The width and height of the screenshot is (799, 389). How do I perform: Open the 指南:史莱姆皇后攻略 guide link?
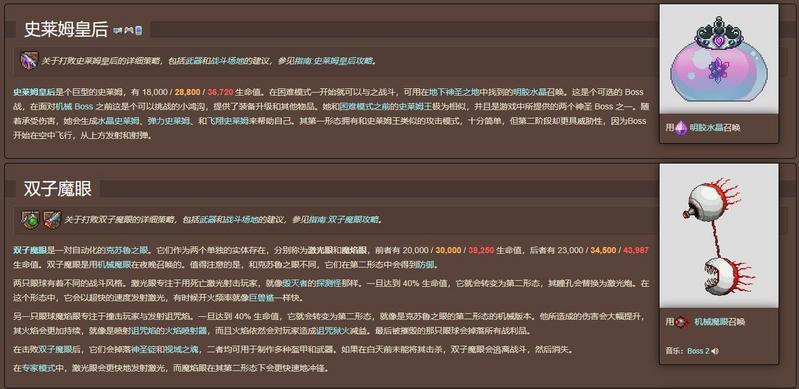(334, 61)
